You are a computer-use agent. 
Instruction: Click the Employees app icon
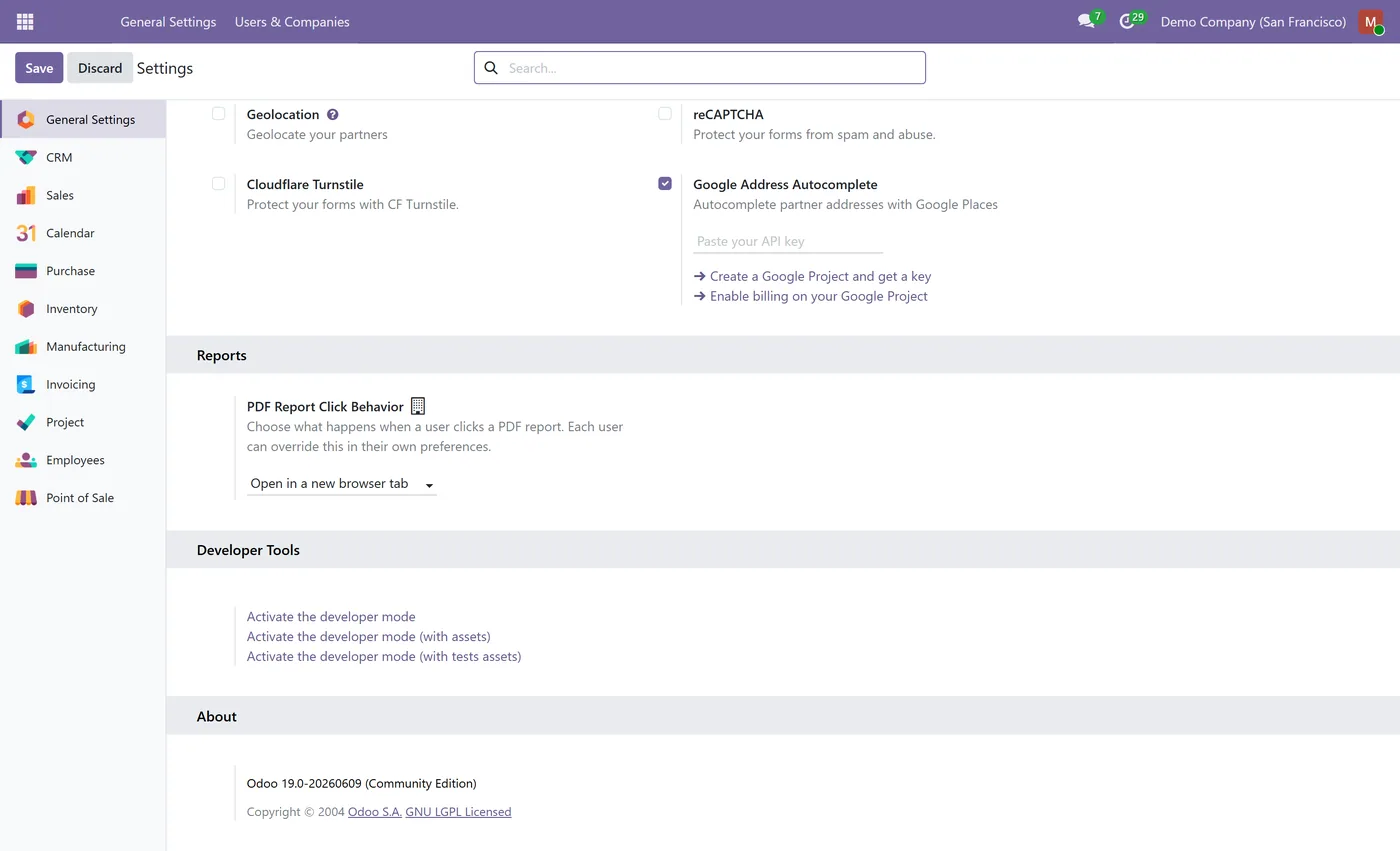[x=26, y=460]
